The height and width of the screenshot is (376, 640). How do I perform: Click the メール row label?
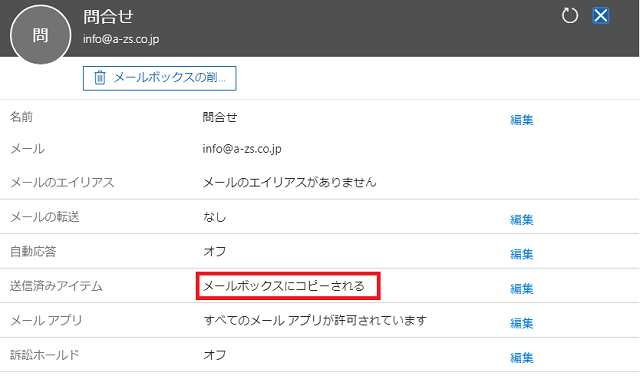point(27,149)
